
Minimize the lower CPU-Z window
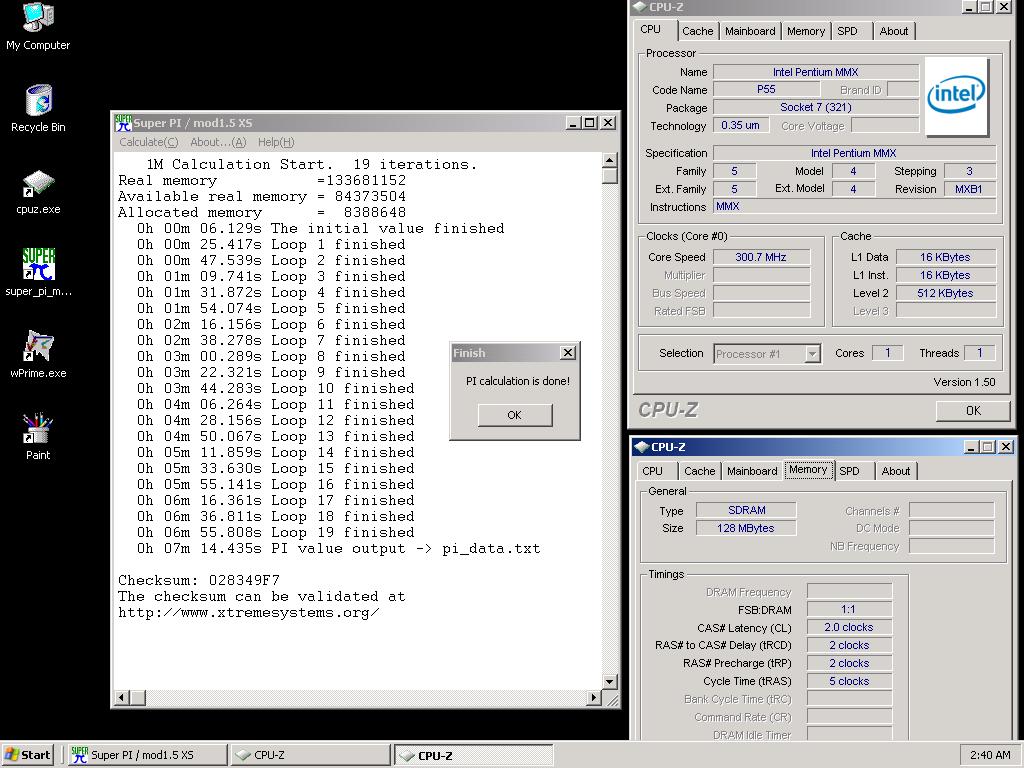[971, 447]
